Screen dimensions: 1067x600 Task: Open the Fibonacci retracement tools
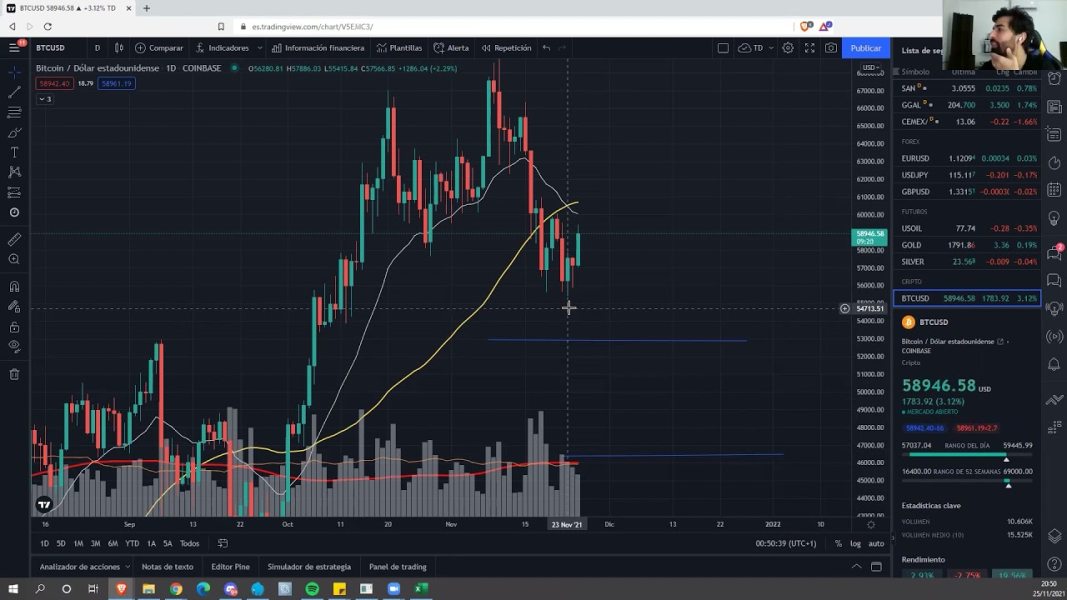[14, 112]
